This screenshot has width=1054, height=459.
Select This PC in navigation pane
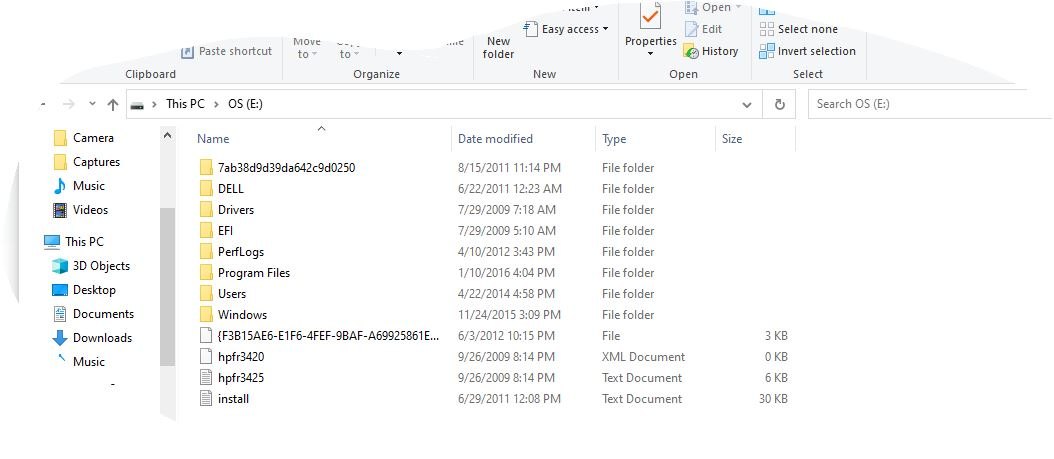pyautogui.click(x=74, y=241)
